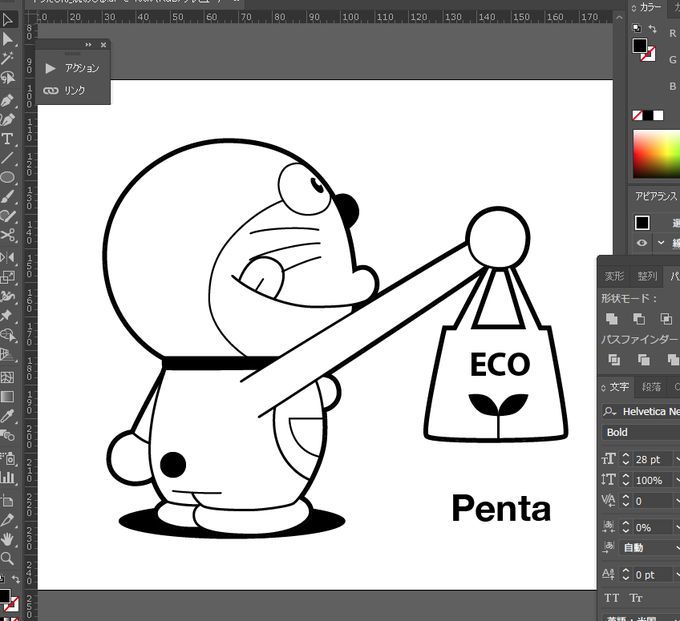Select the Eyedropper tool
Viewport: 680px width, 621px height.
pyautogui.click(x=7, y=416)
